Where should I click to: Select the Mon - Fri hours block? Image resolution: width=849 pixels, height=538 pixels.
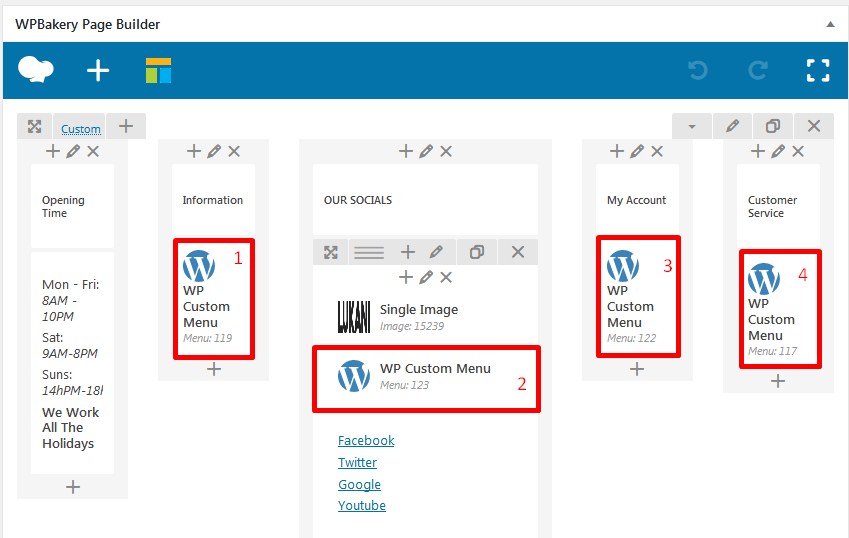[73, 363]
